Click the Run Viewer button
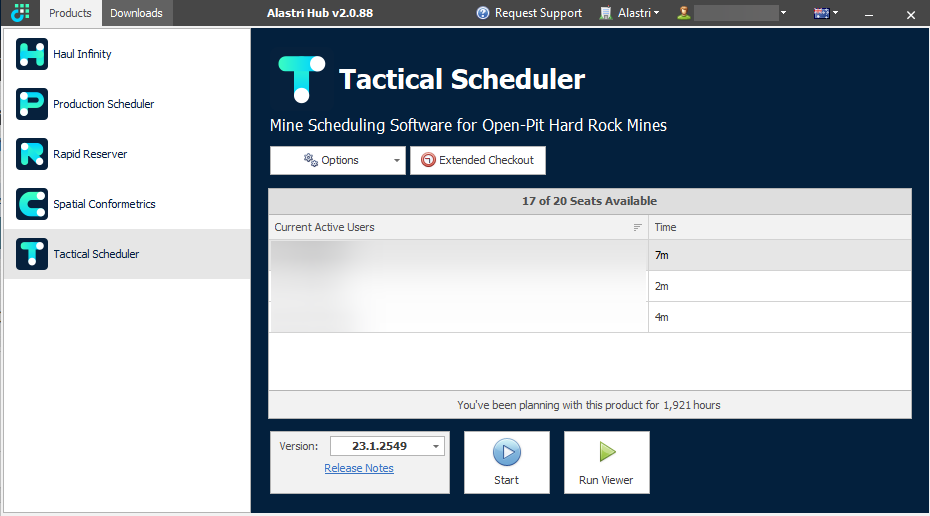The image size is (930, 516). tap(607, 463)
